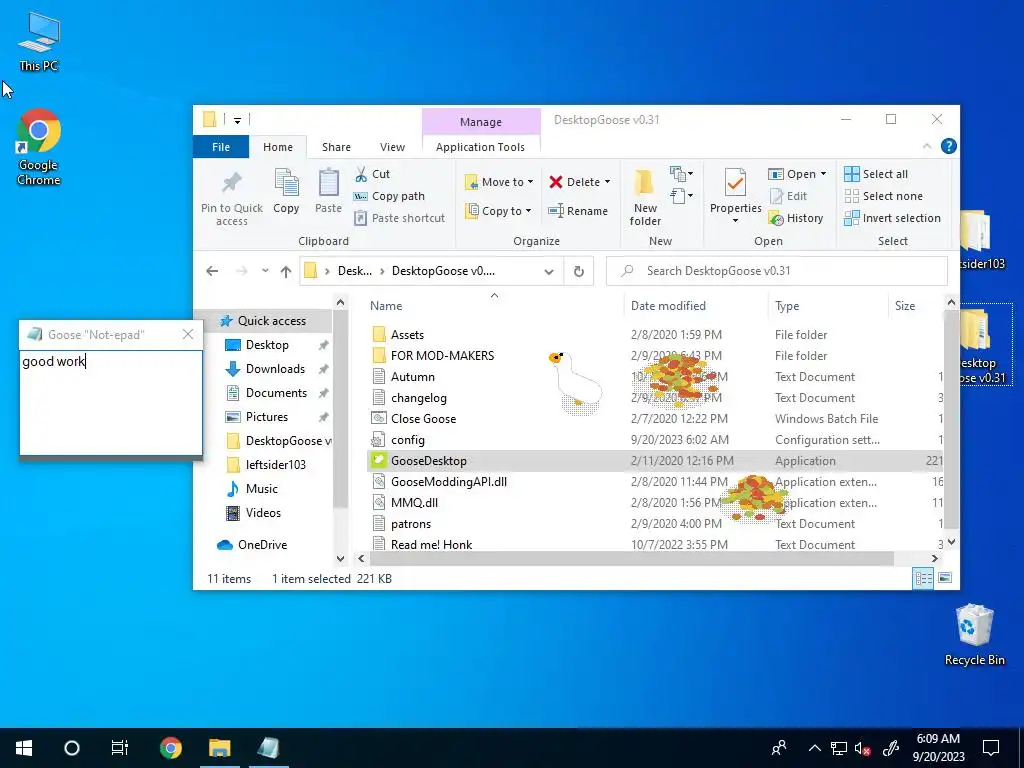Click the Copy ribbon button

286,192
